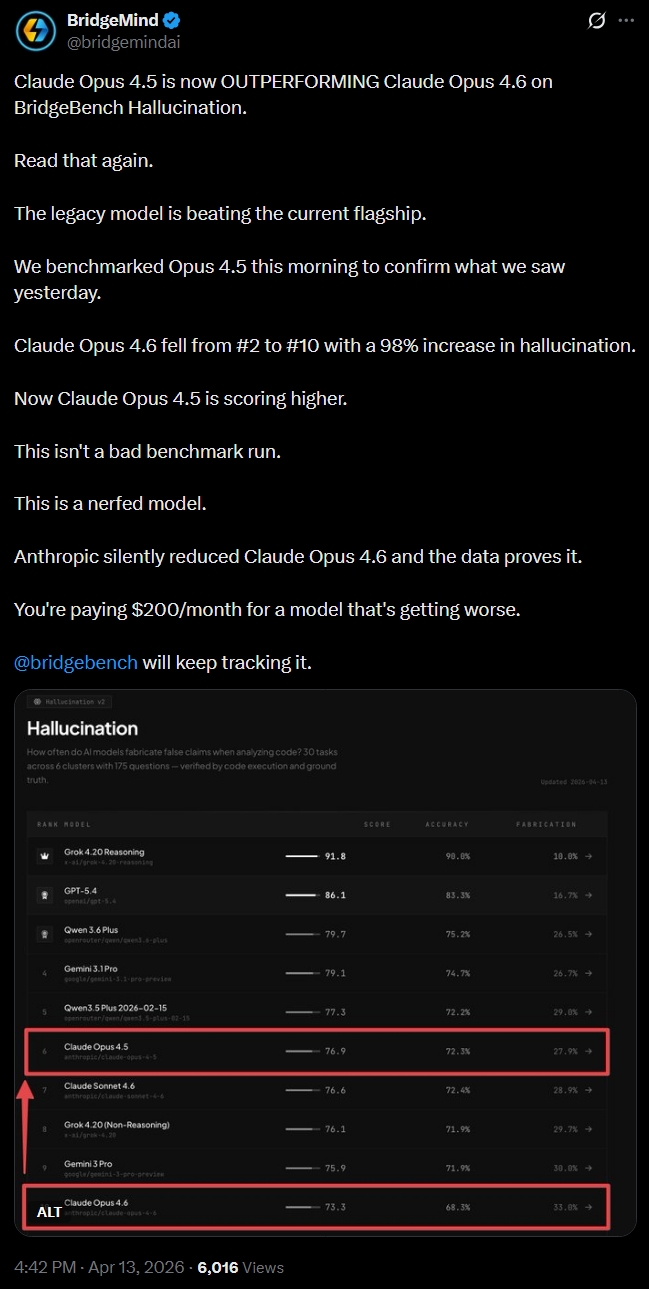This screenshot has height=1289, width=649.
Task: Click the Fabrication column header
Action: click(x=546, y=824)
